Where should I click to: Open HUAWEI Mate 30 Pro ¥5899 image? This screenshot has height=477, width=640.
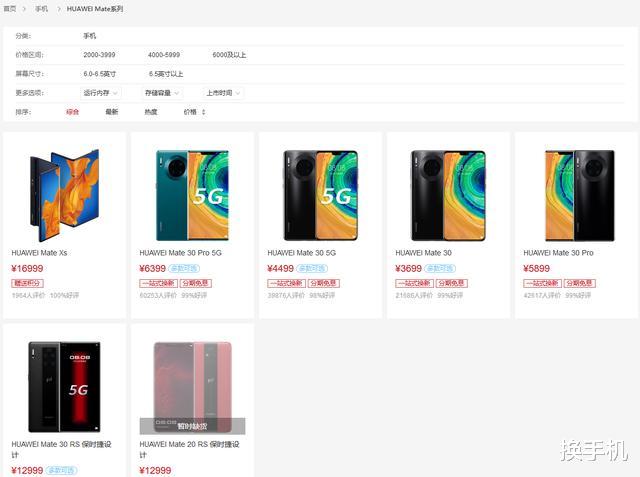(x=580, y=195)
